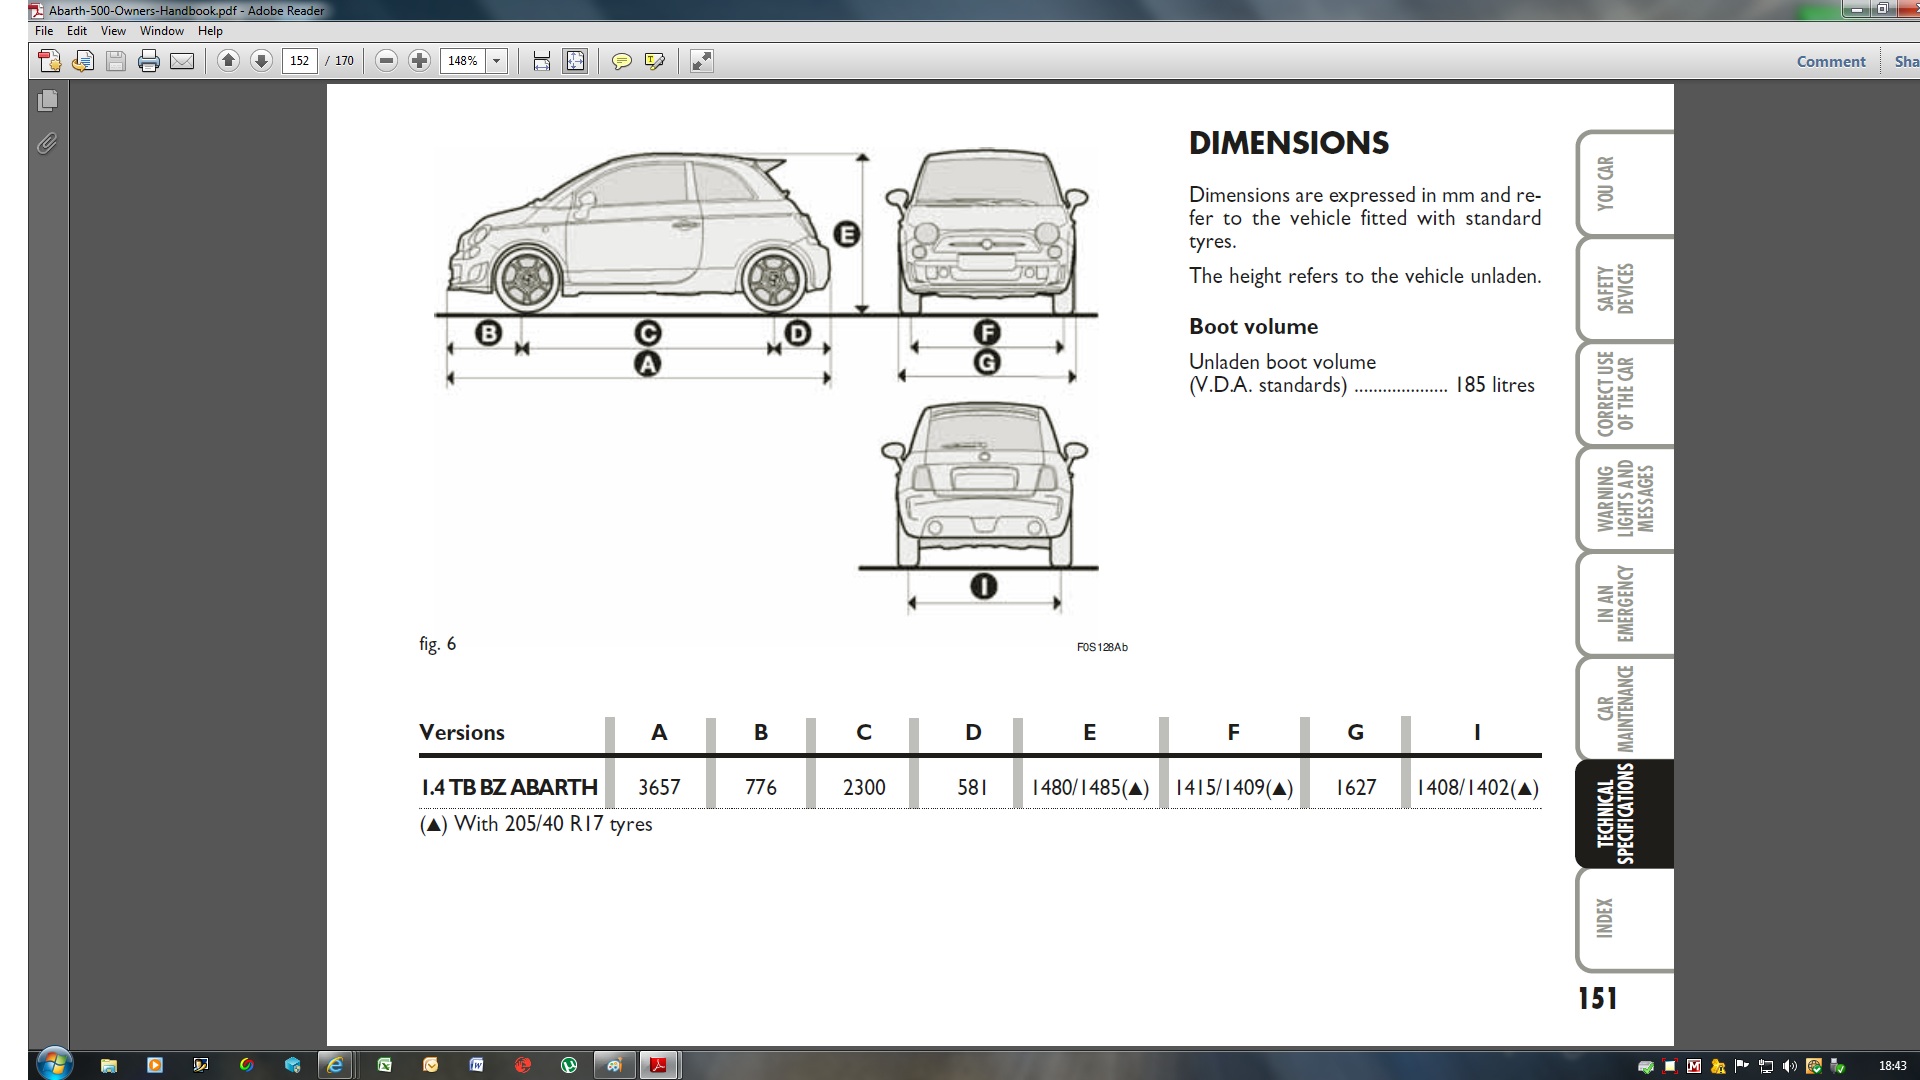
Task: Open uTorrent from the taskbar
Action: coord(568,1065)
